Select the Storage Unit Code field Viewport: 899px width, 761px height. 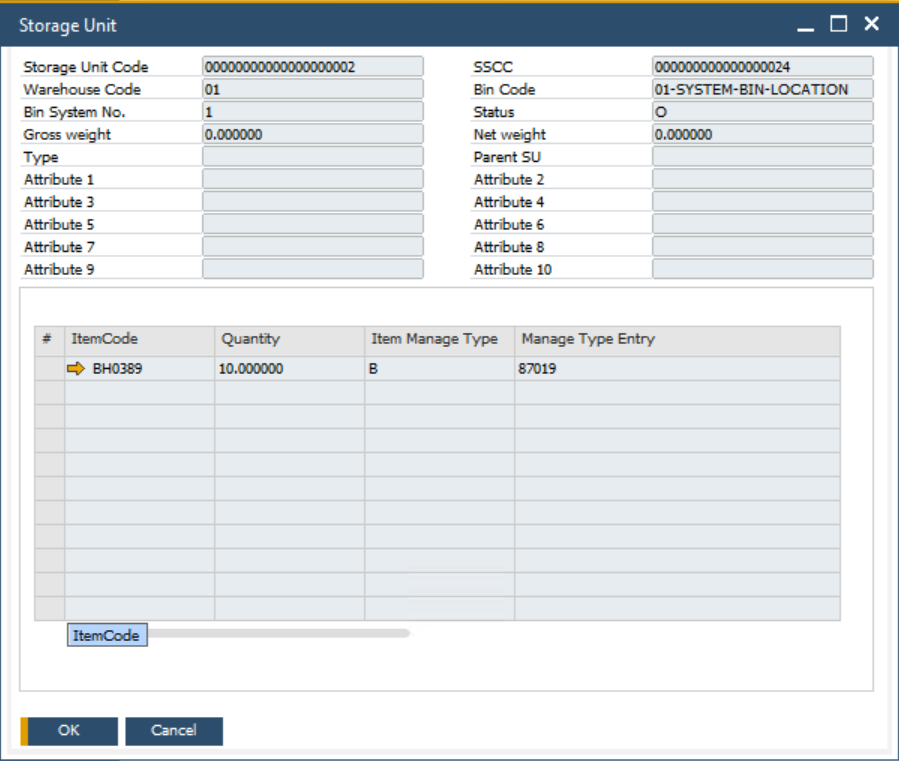311,67
